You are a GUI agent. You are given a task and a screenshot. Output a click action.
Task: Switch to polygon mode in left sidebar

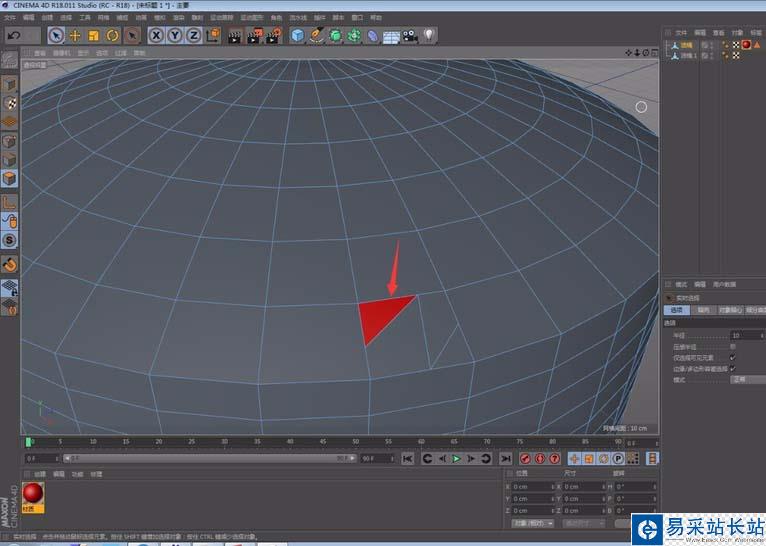pyautogui.click(x=9, y=178)
